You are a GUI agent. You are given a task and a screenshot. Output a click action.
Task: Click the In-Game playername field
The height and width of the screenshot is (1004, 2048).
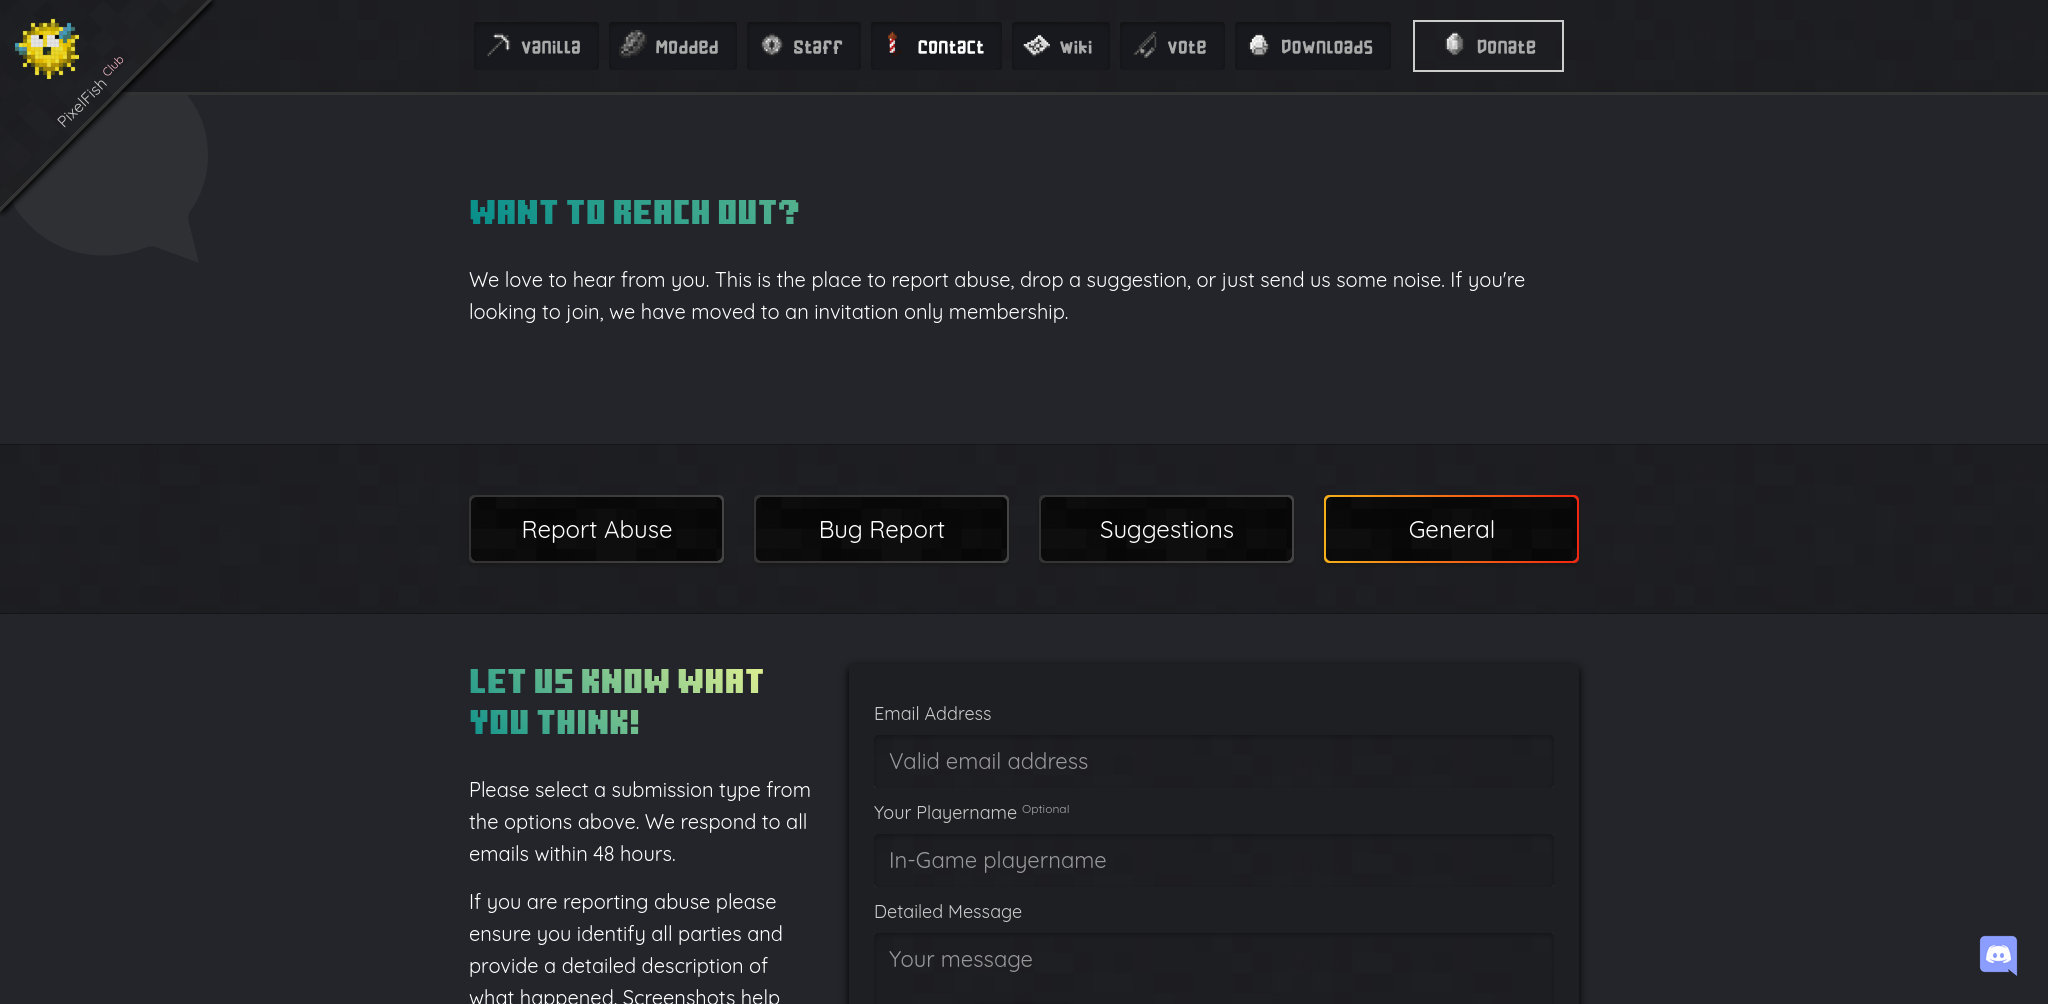pos(1213,860)
